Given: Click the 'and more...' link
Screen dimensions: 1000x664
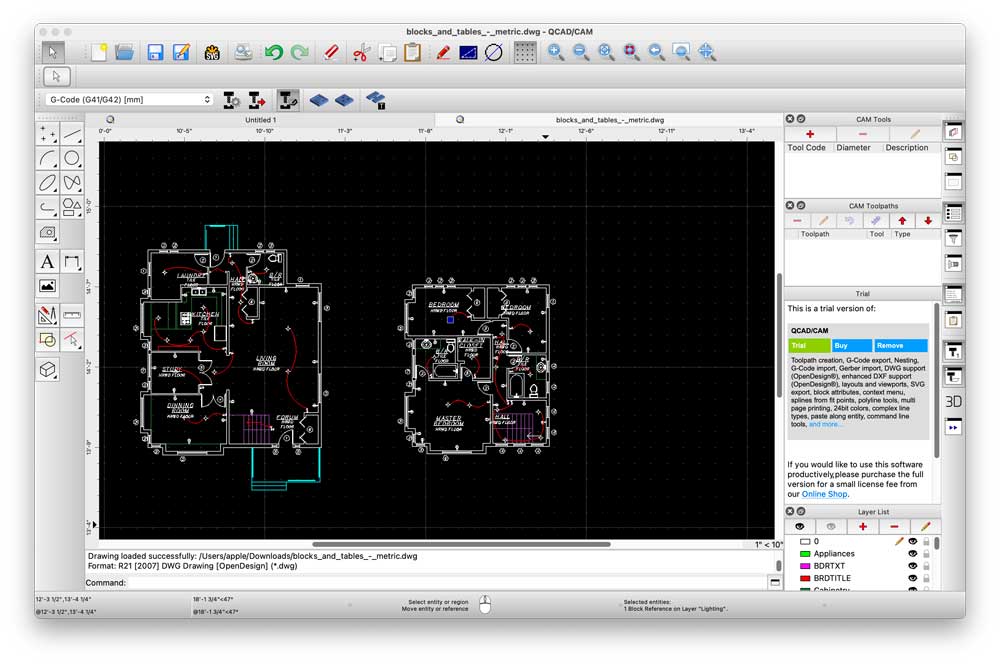Looking at the screenshot, I should [x=825, y=424].
